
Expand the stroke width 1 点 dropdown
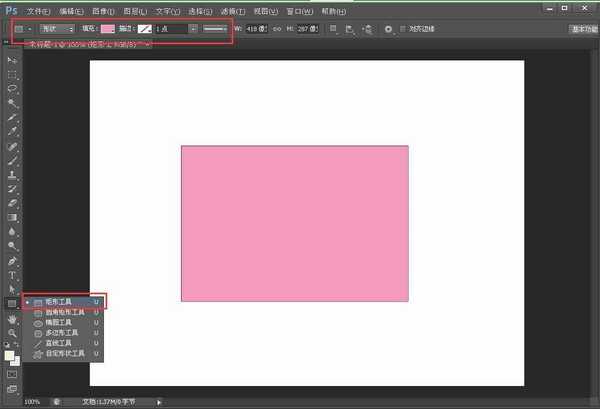[193, 29]
